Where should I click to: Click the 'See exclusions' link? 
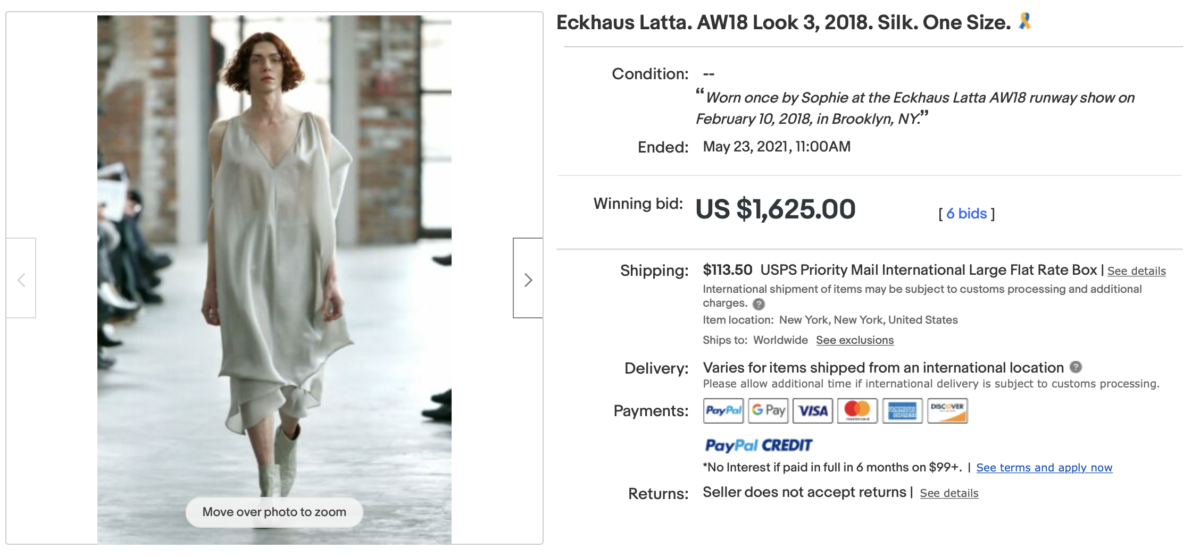click(x=854, y=340)
